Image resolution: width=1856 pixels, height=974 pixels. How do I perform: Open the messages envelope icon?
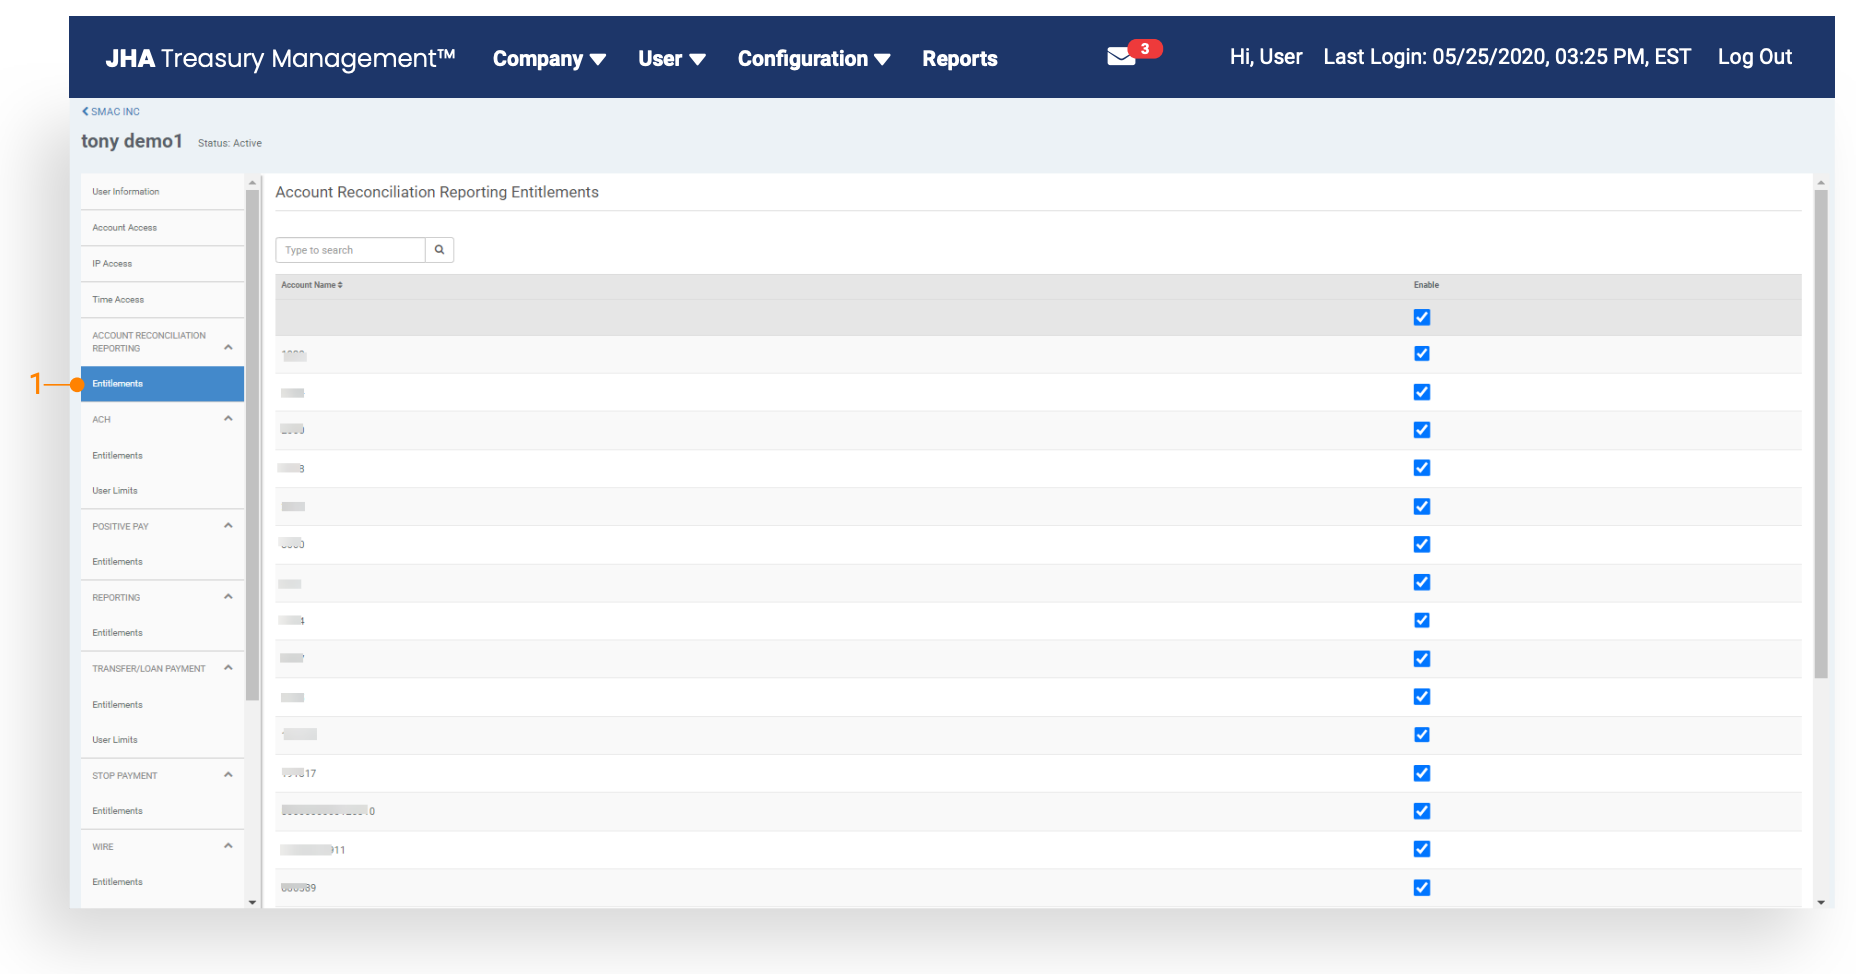[x=1120, y=58]
